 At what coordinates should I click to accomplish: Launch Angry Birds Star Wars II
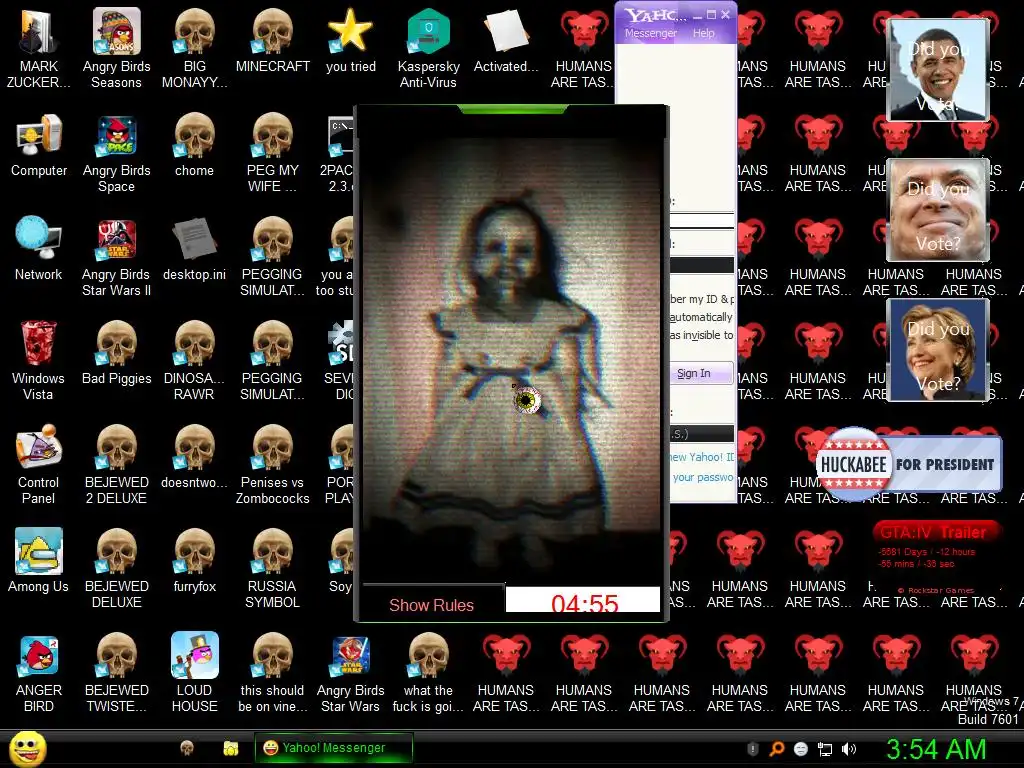(116, 257)
